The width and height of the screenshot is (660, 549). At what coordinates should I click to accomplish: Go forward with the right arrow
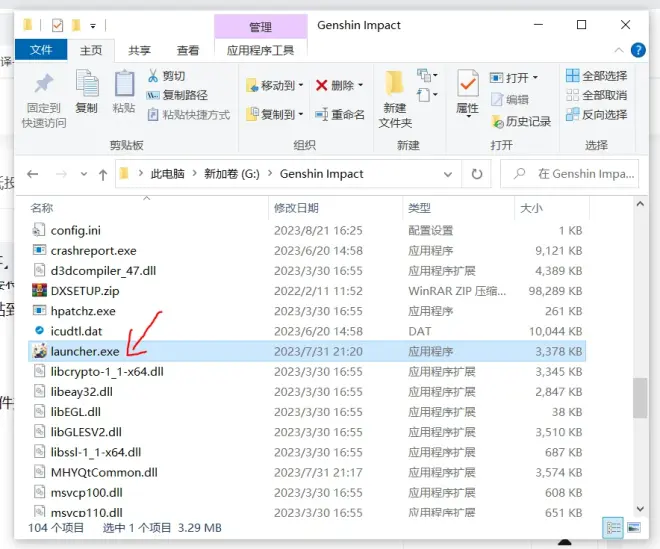coord(61,174)
